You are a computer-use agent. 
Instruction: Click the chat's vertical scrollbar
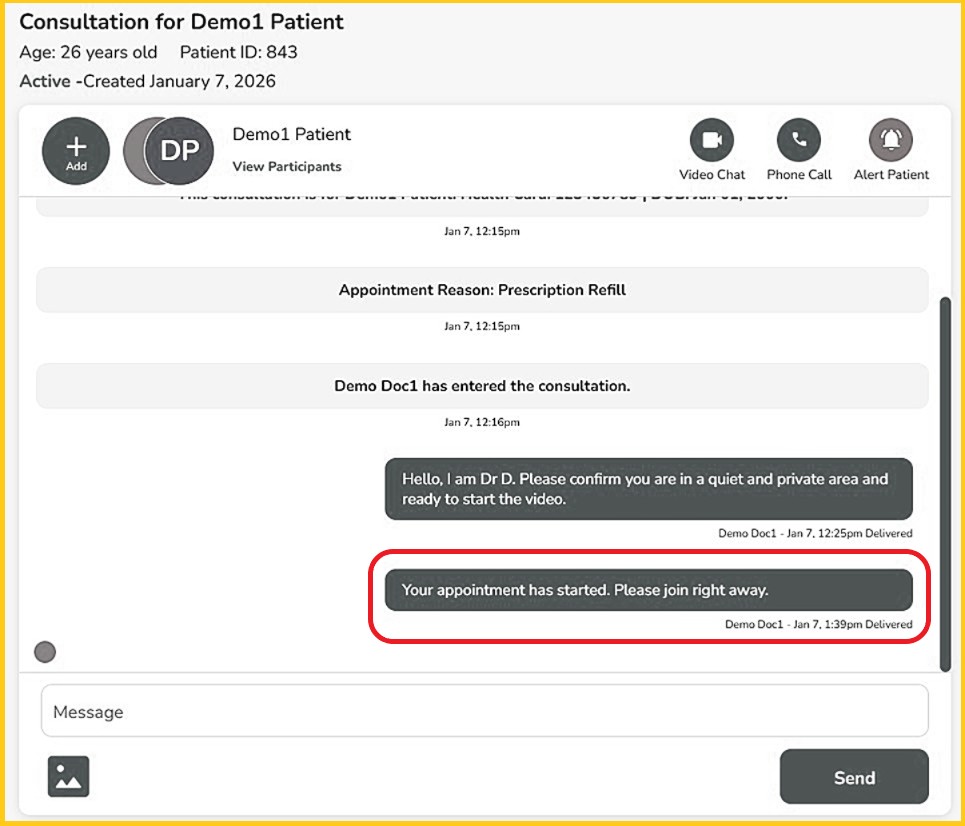coord(946,480)
